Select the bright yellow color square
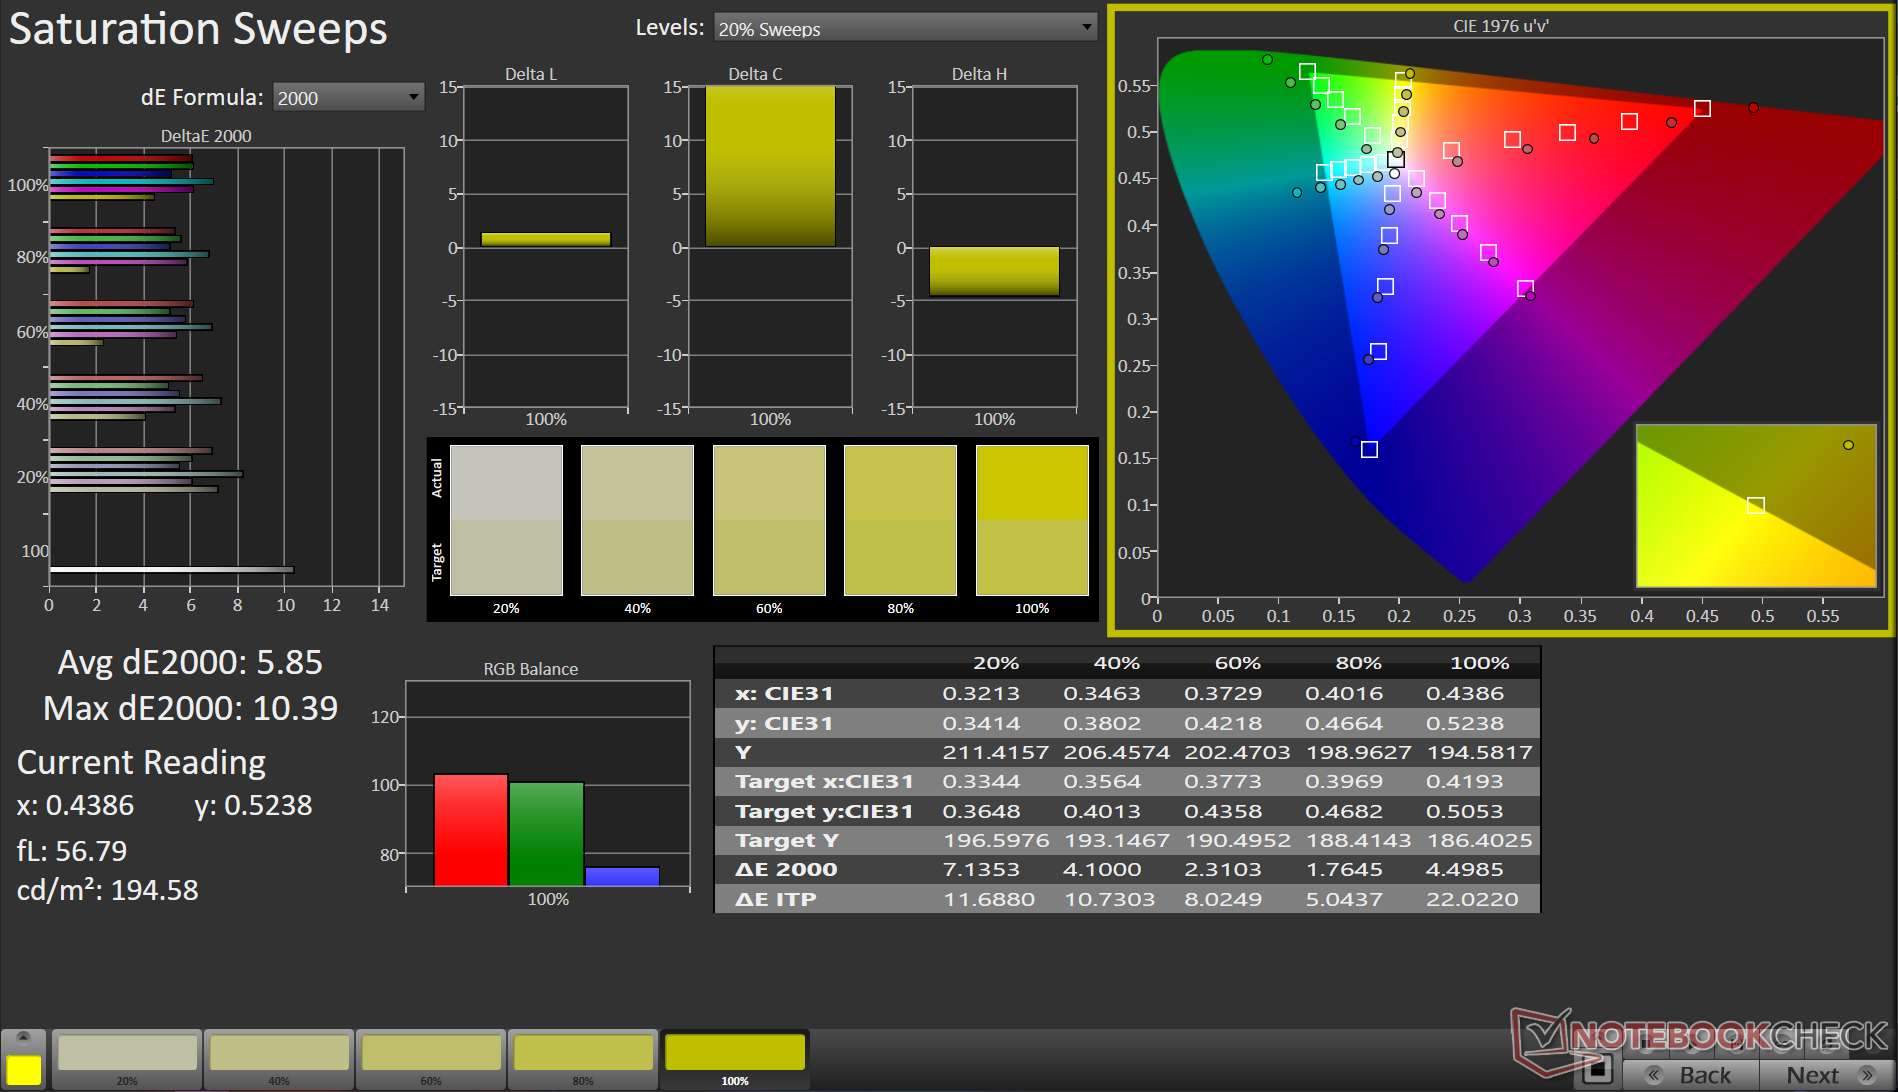This screenshot has height=1092, width=1898. [24, 1070]
